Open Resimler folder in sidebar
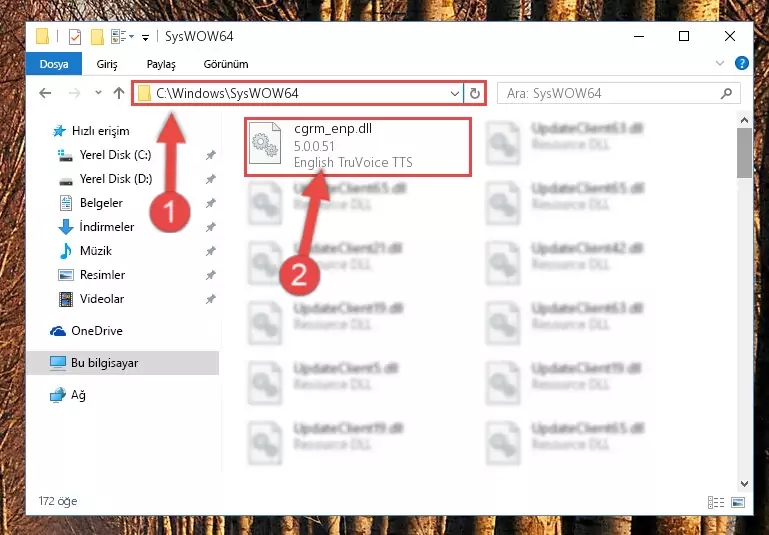Viewport: 769px width, 535px height. point(102,275)
